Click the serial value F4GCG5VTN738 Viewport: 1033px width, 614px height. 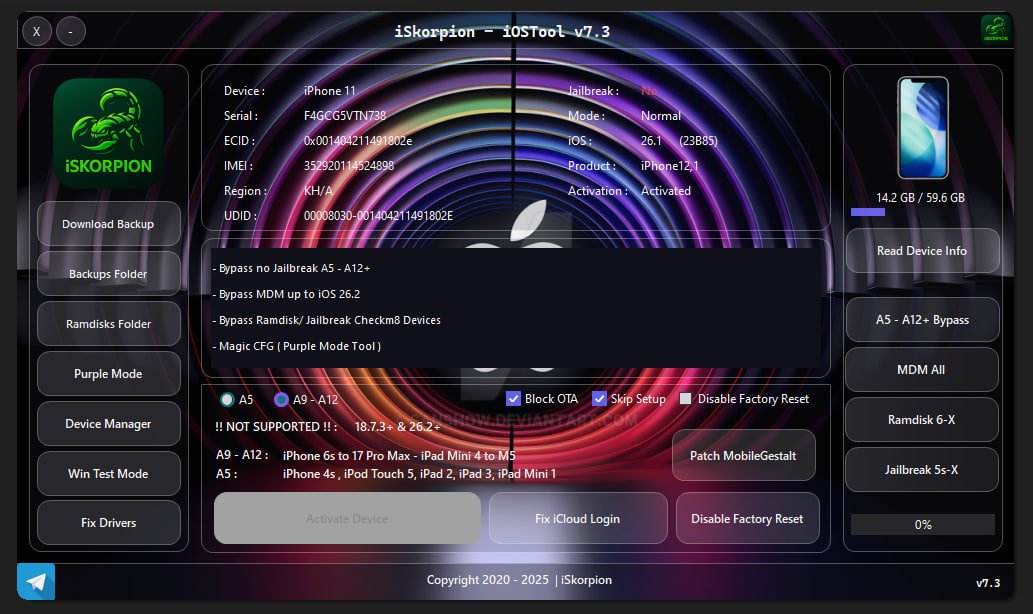tap(345, 116)
